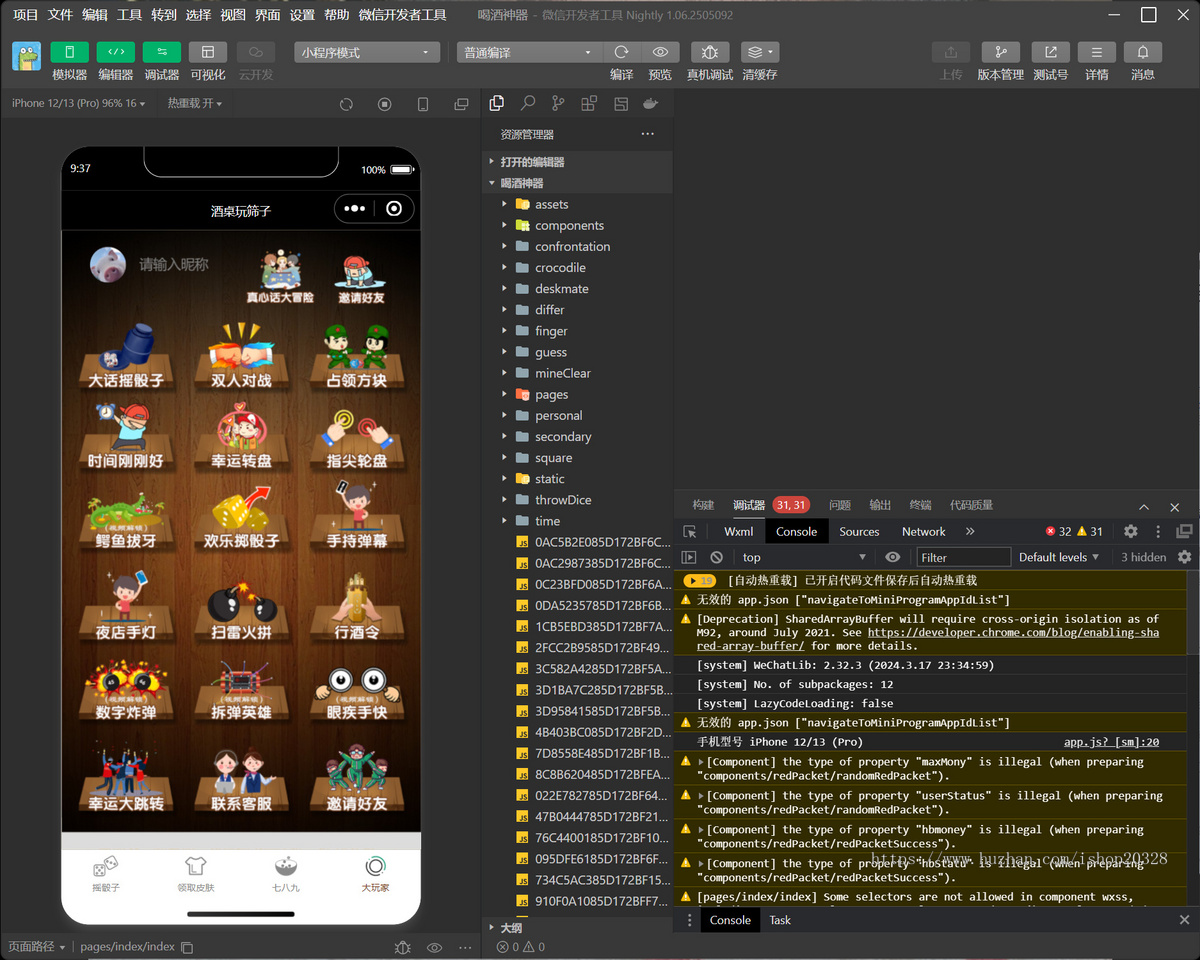Open the search icon in the editor sidebar
This screenshot has width=1200, height=960.
click(x=528, y=103)
